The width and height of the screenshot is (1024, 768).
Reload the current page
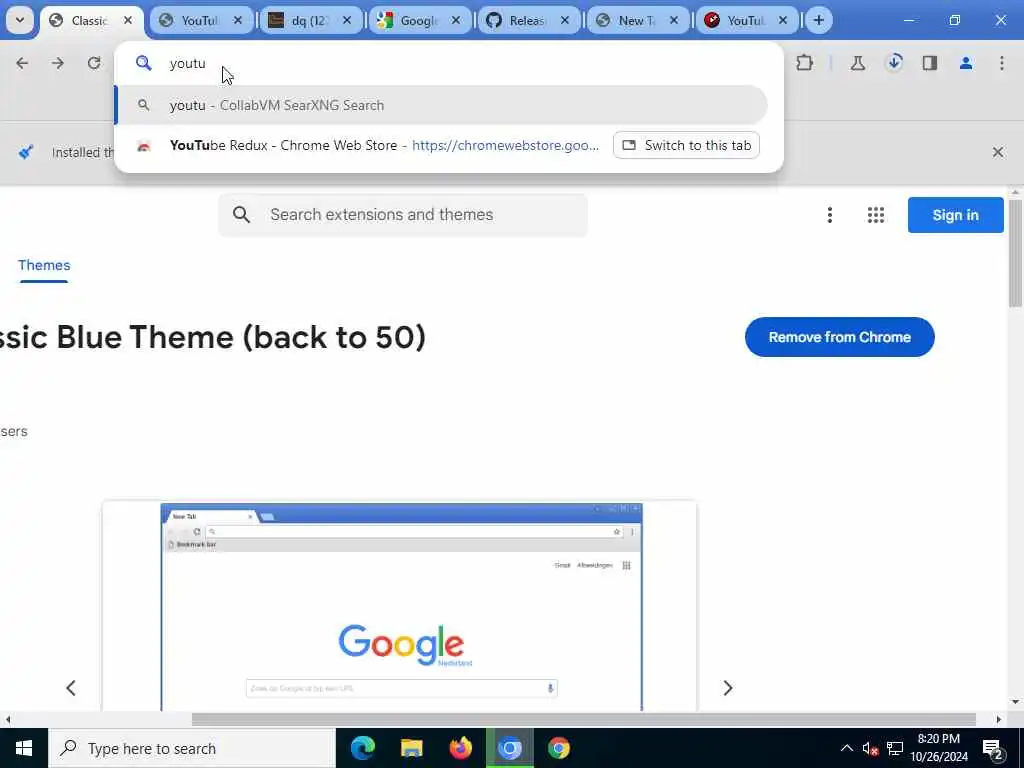coord(94,63)
